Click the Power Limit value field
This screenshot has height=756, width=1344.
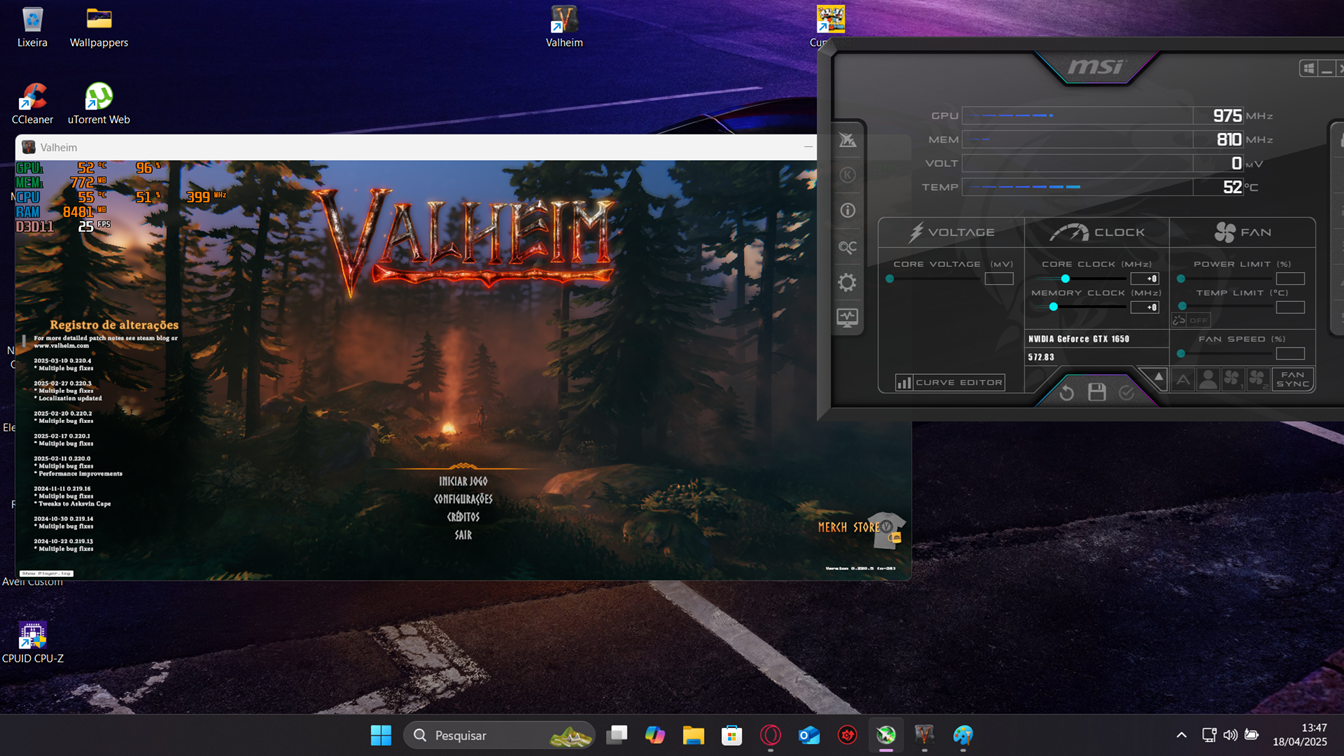[x=1290, y=279]
